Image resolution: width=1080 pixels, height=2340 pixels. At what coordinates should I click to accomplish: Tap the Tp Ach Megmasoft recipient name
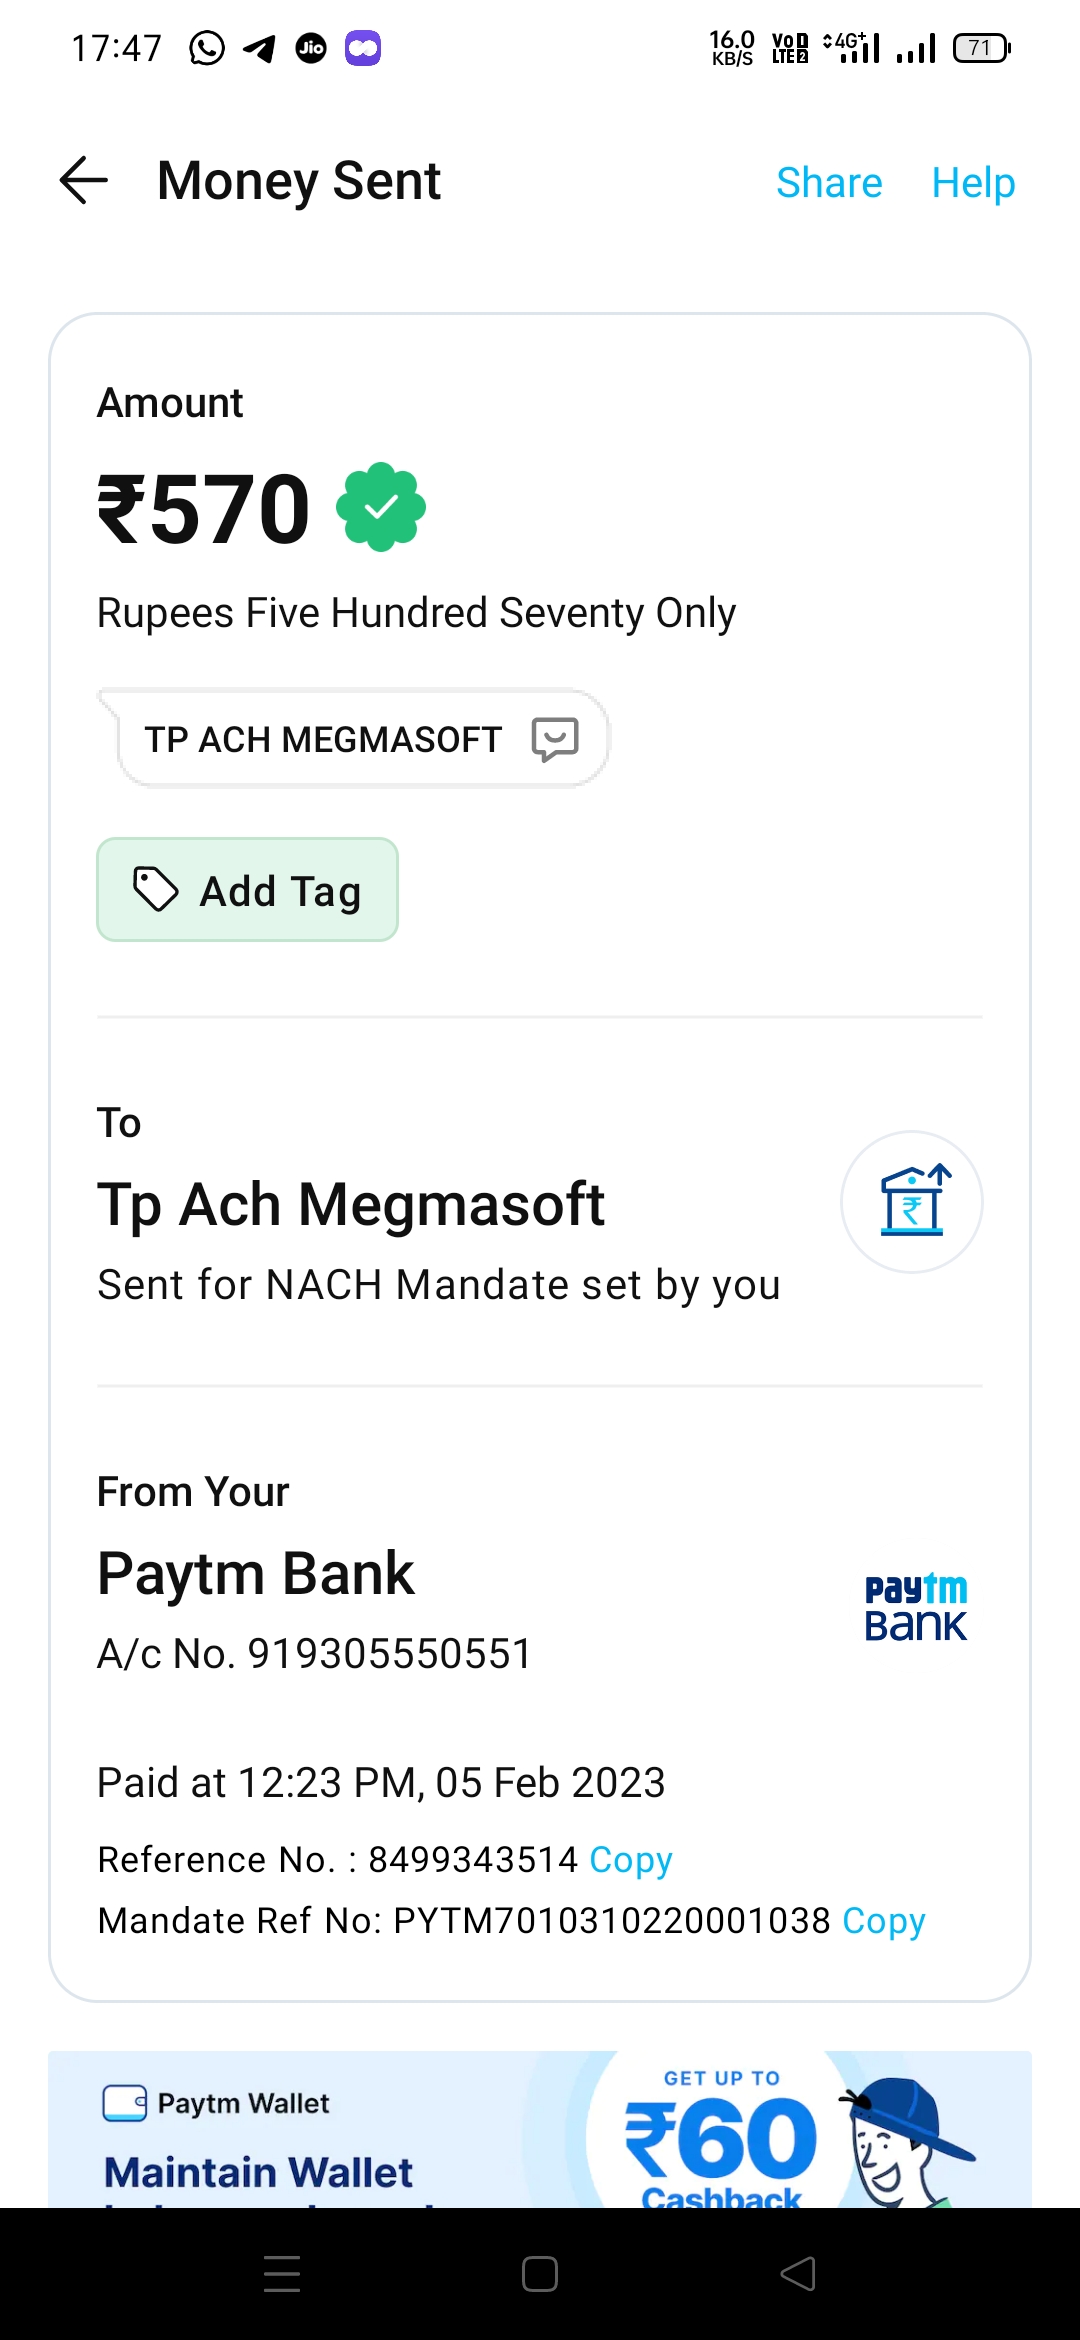pos(351,1204)
